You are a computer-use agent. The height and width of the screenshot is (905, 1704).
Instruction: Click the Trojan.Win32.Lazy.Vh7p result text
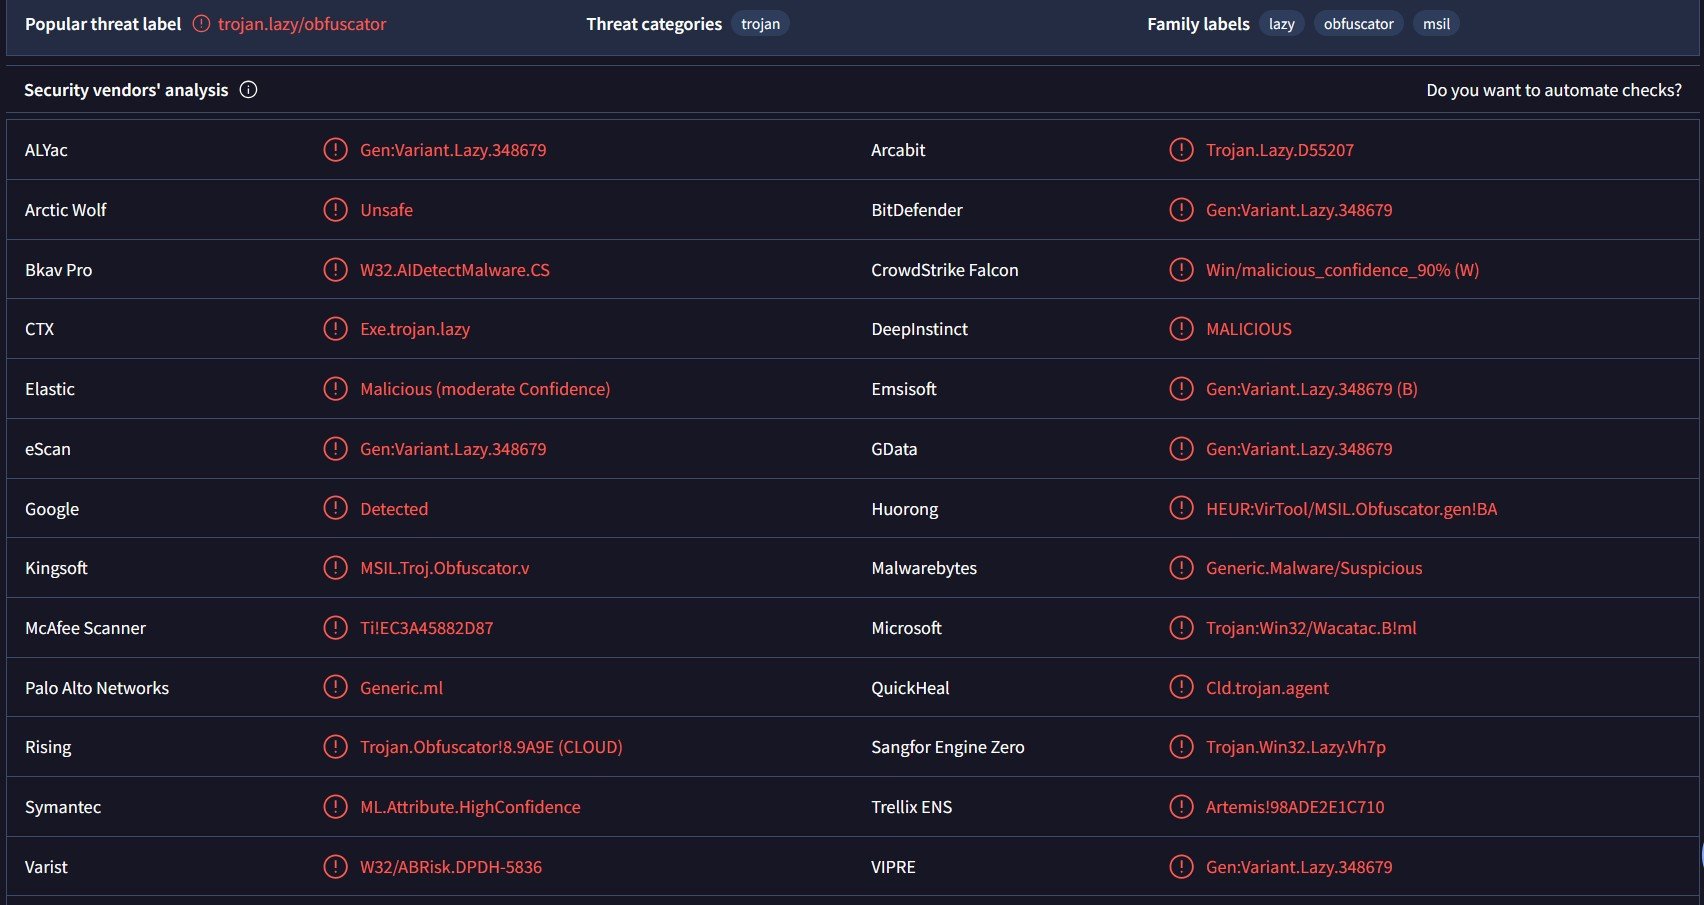1296,747
